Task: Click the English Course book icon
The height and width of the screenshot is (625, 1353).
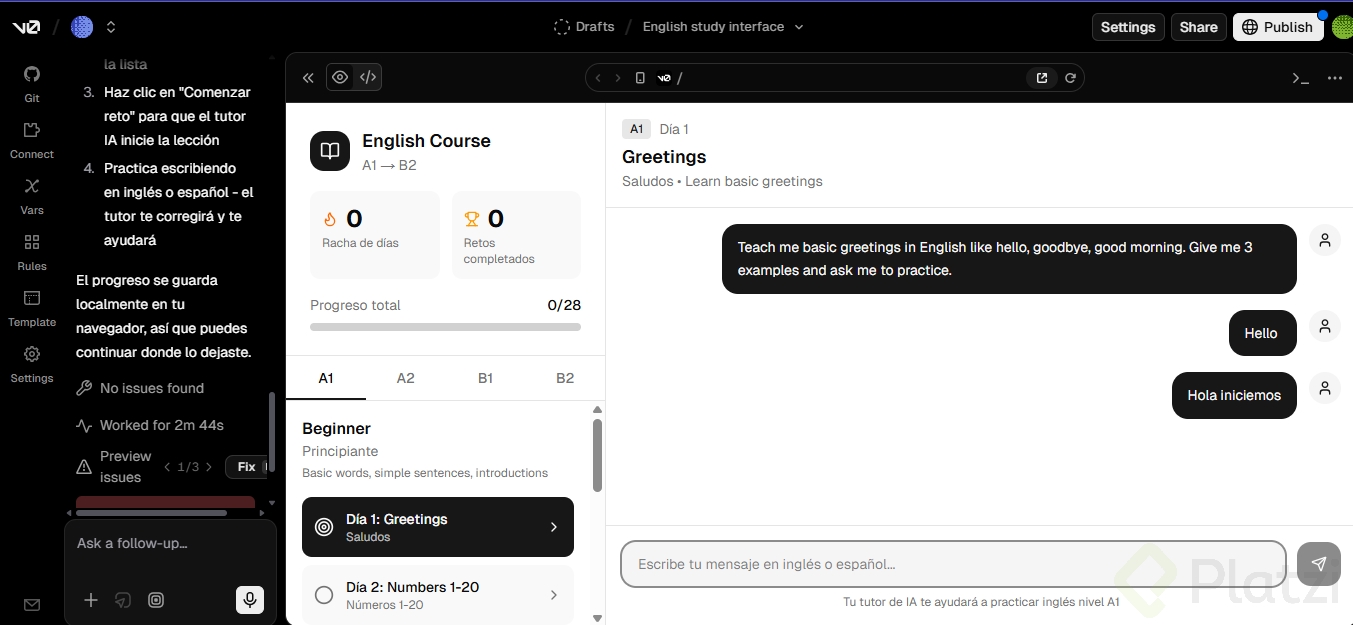Action: 330,151
